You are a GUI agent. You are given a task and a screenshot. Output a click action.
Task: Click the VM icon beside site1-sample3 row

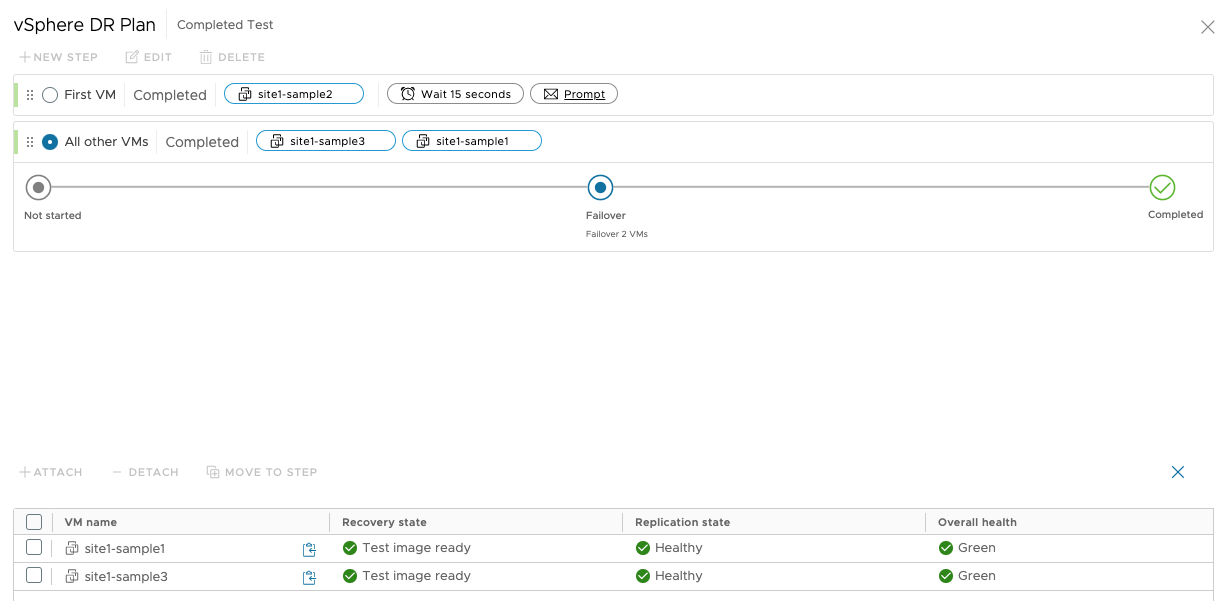72,576
